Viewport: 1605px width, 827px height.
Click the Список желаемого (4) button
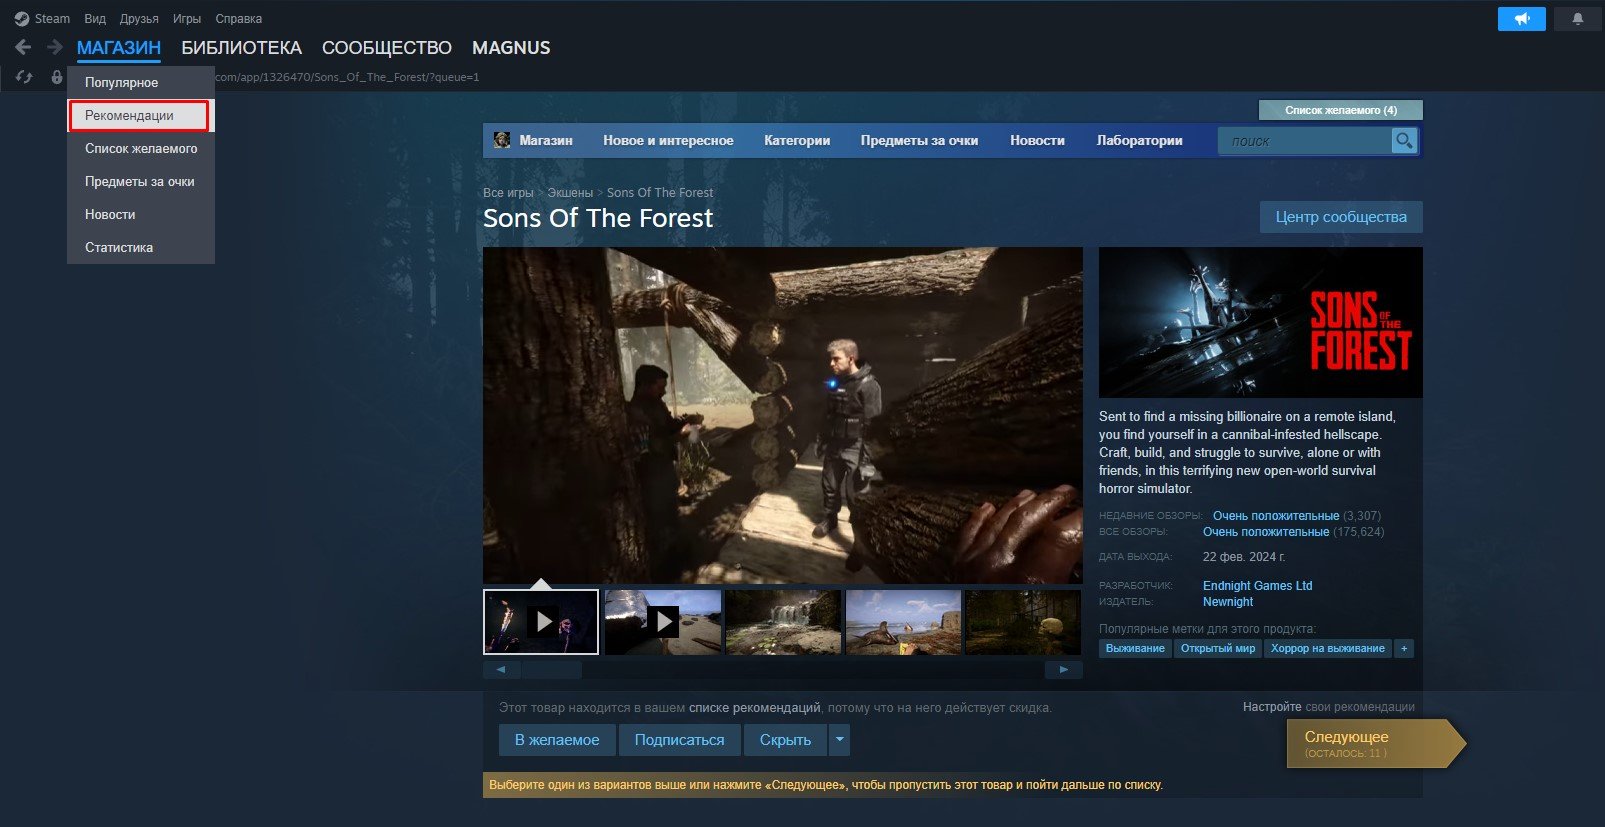(x=1340, y=110)
